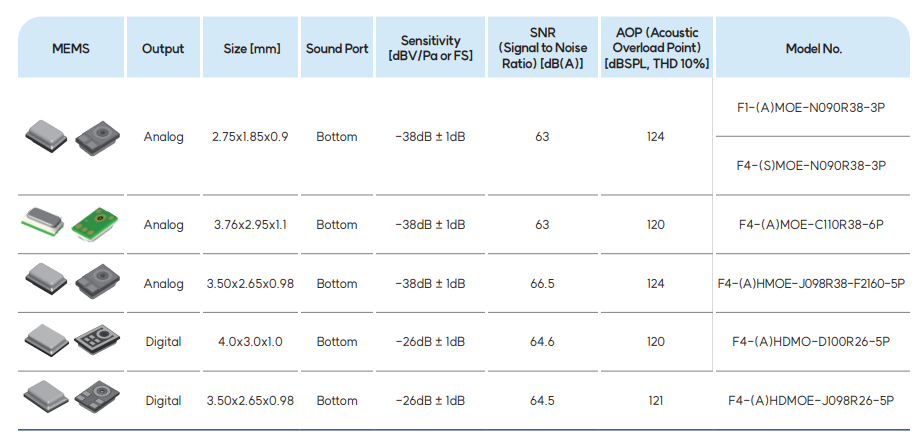The width and height of the screenshot is (924, 447).
Task: Select the Output column header
Action: click(x=163, y=48)
